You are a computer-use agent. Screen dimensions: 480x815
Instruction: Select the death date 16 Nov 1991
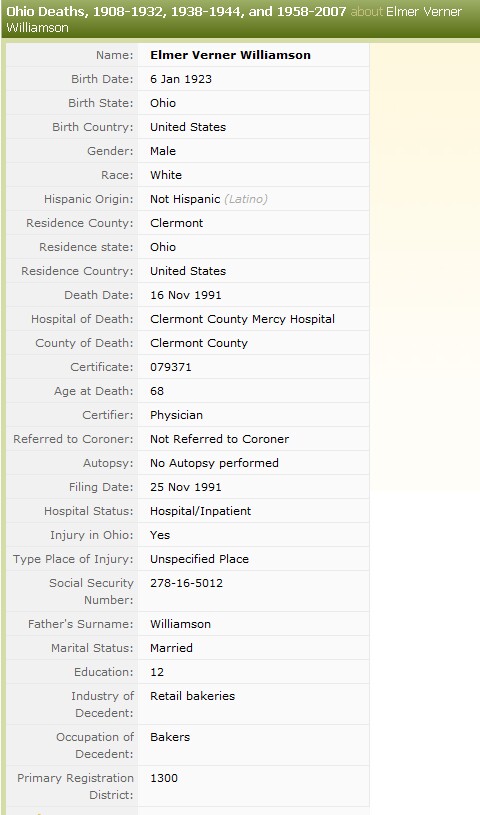pyautogui.click(x=186, y=295)
